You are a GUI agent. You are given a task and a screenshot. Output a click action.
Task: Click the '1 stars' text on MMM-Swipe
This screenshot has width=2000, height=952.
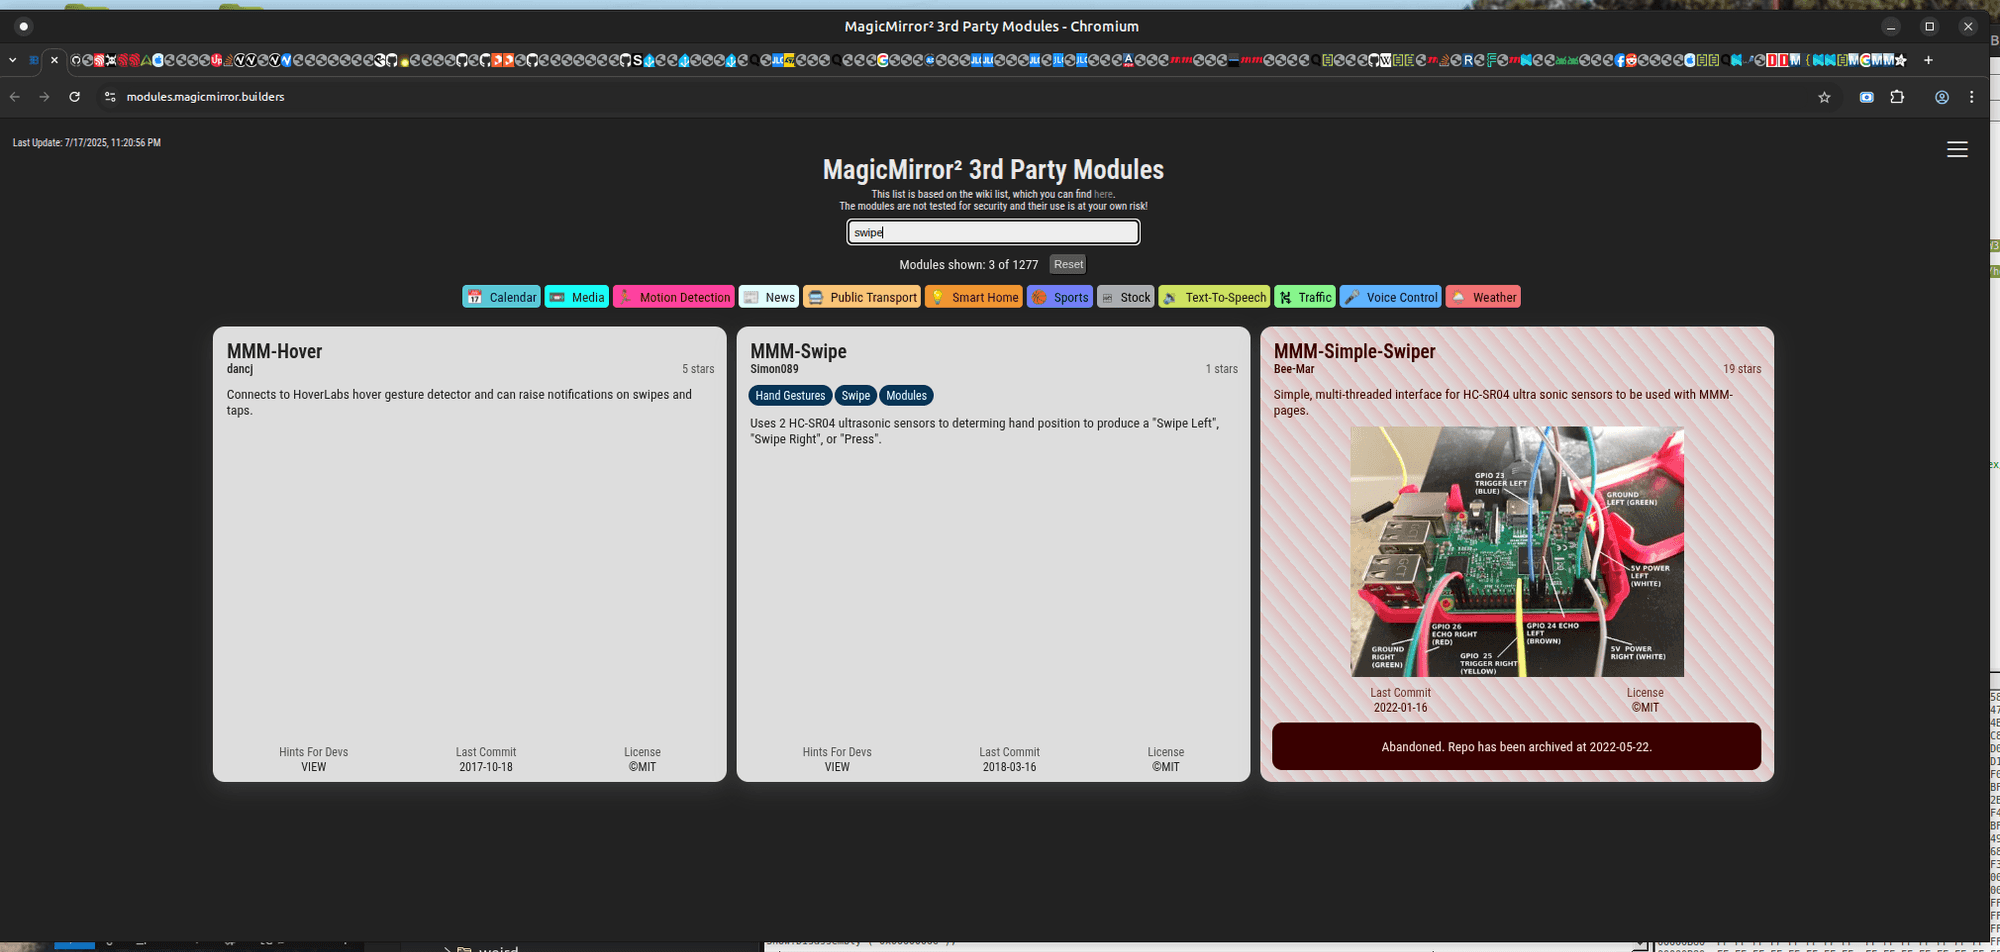click(1221, 369)
